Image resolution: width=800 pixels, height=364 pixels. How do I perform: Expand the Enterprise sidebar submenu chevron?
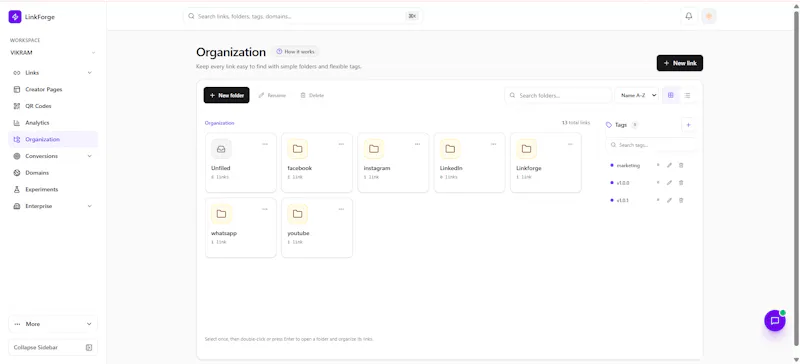[90, 206]
